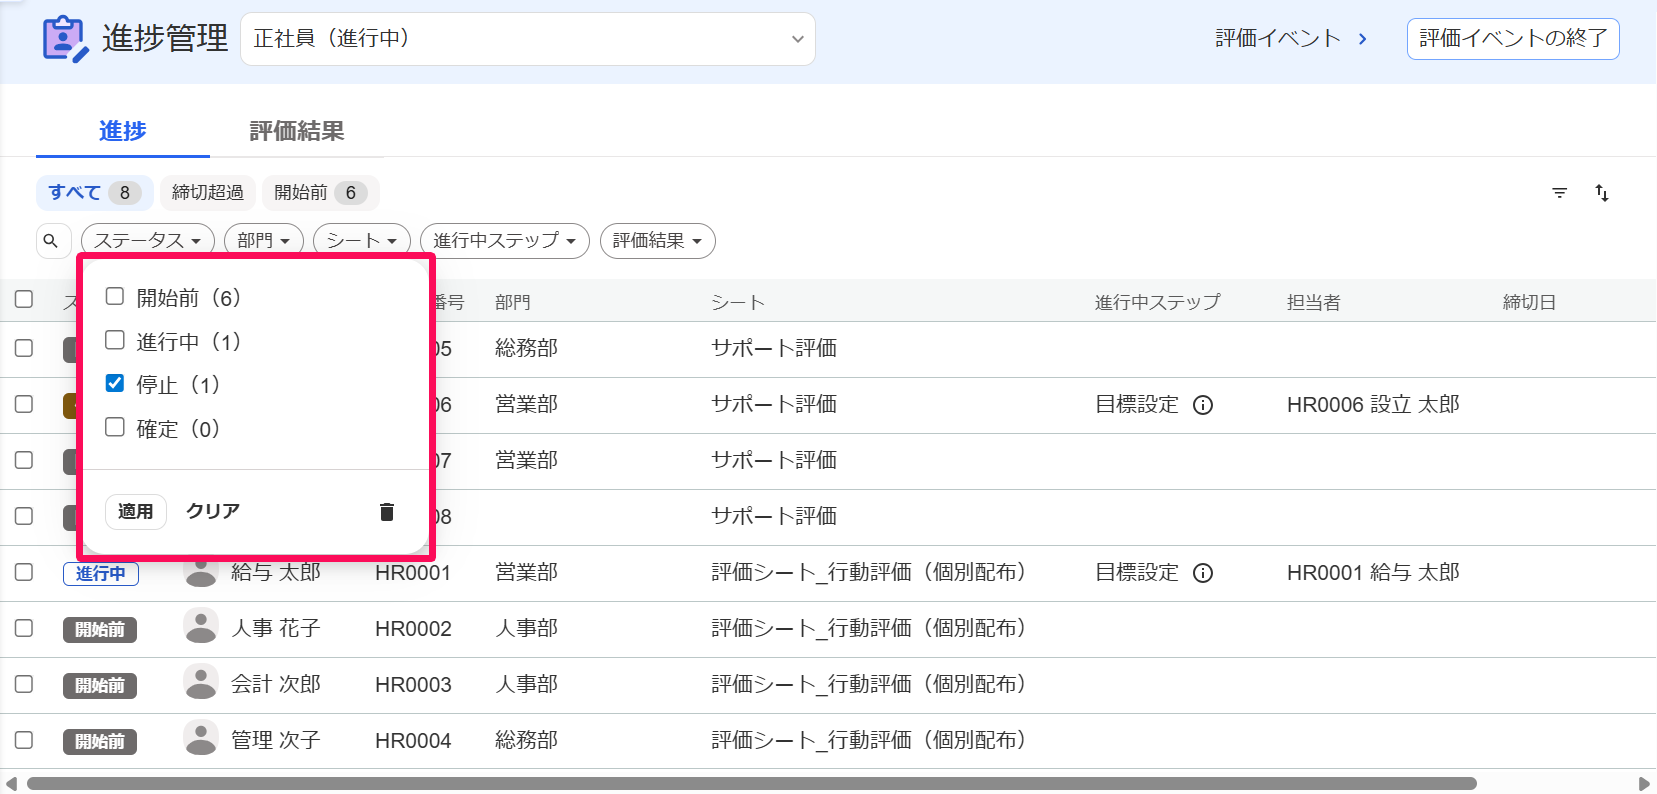The image size is (1657, 794).
Task: Click chevron arrow beside 評価イベント
Action: pyautogui.click(x=1362, y=39)
